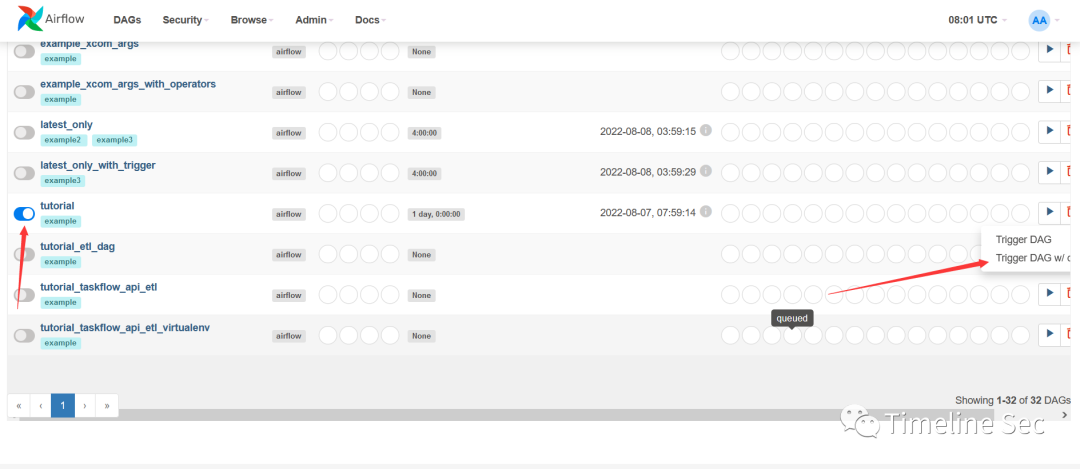
Task: Jump to last page with » button
Action: (x=107, y=406)
